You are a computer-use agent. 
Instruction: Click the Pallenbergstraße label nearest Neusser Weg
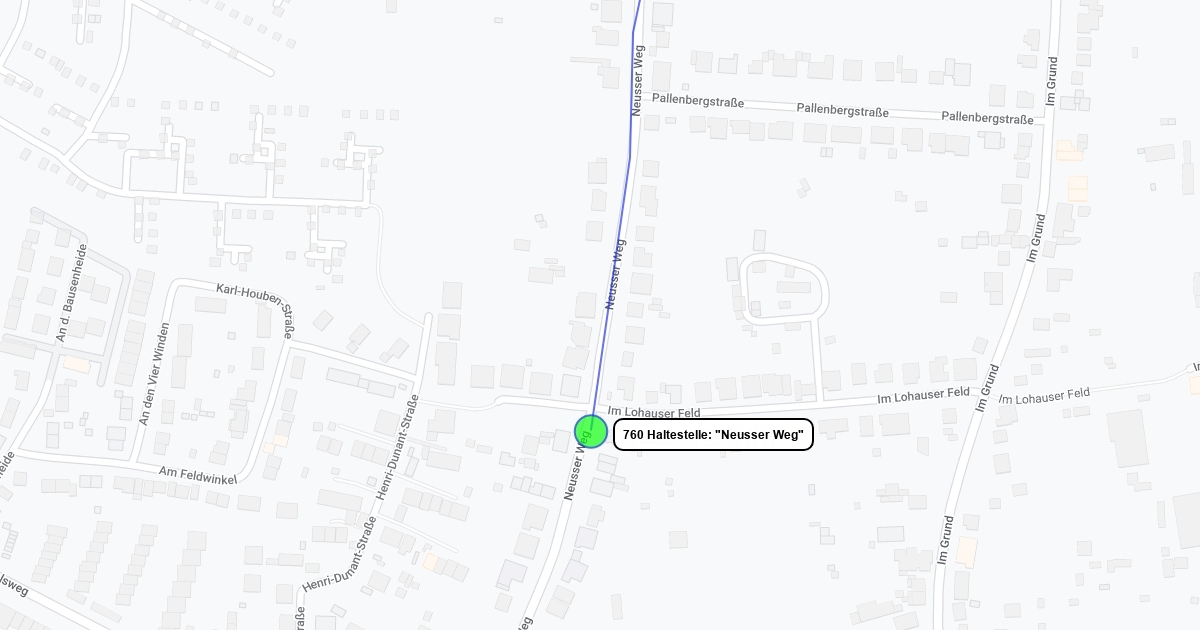(698, 100)
